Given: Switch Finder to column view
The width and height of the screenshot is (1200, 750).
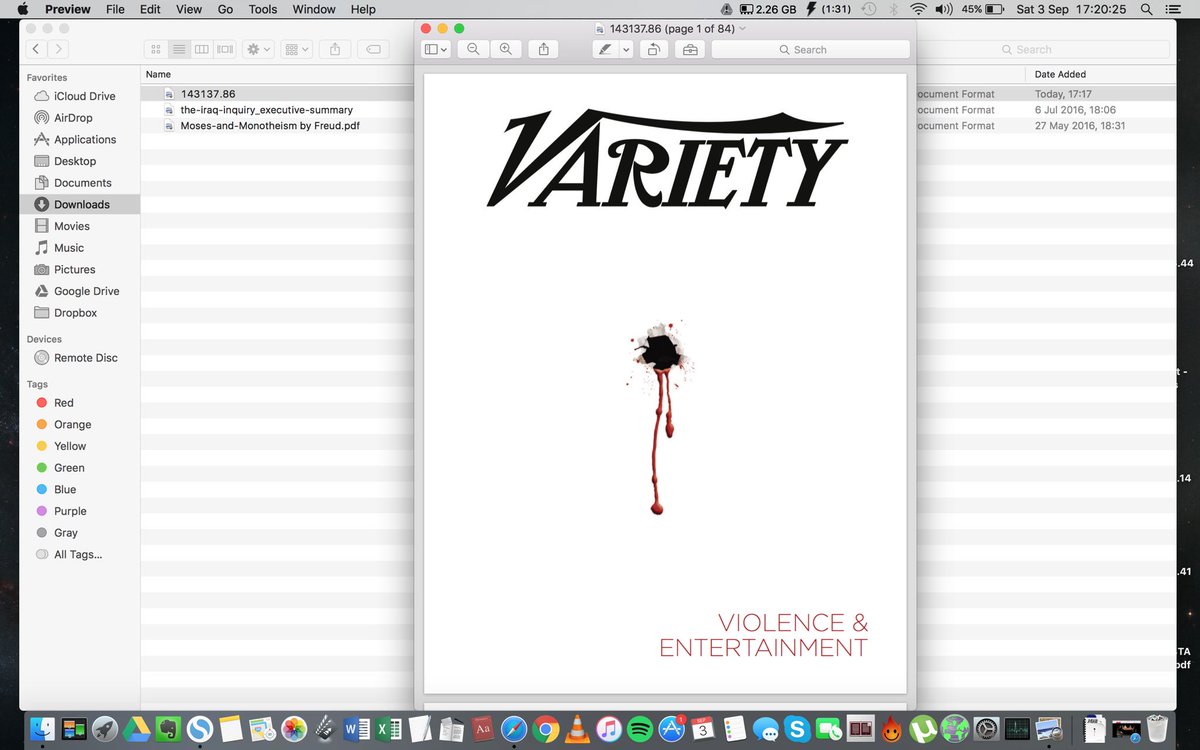Looking at the screenshot, I should pos(202,48).
